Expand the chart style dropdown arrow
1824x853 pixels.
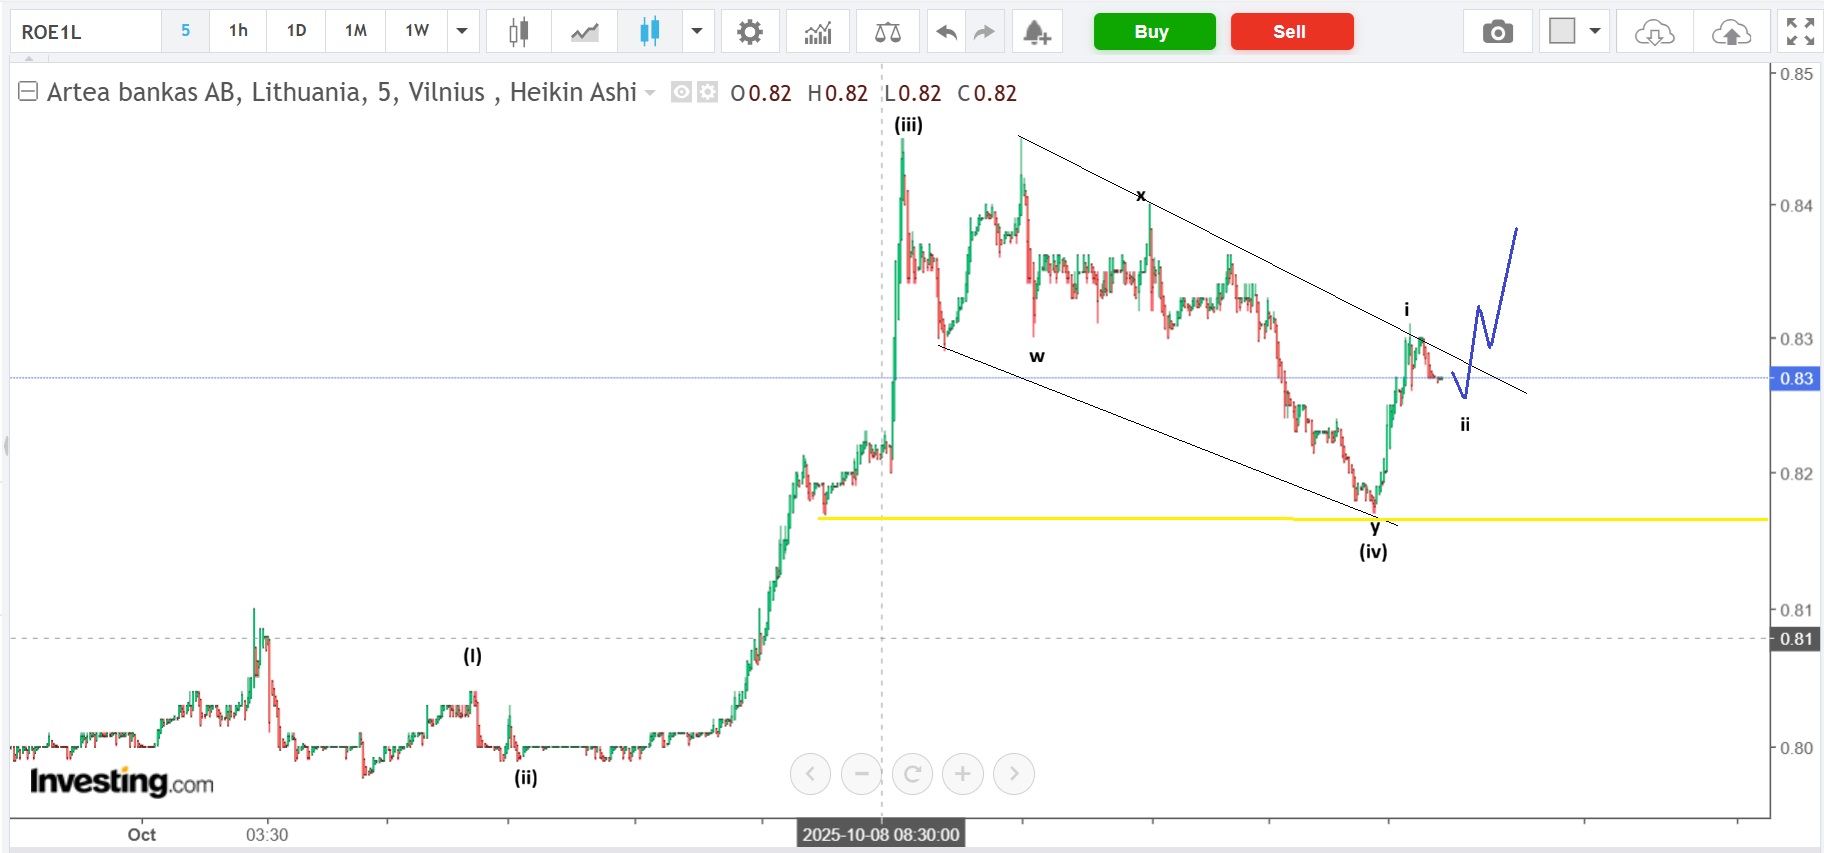pos(697,32)
